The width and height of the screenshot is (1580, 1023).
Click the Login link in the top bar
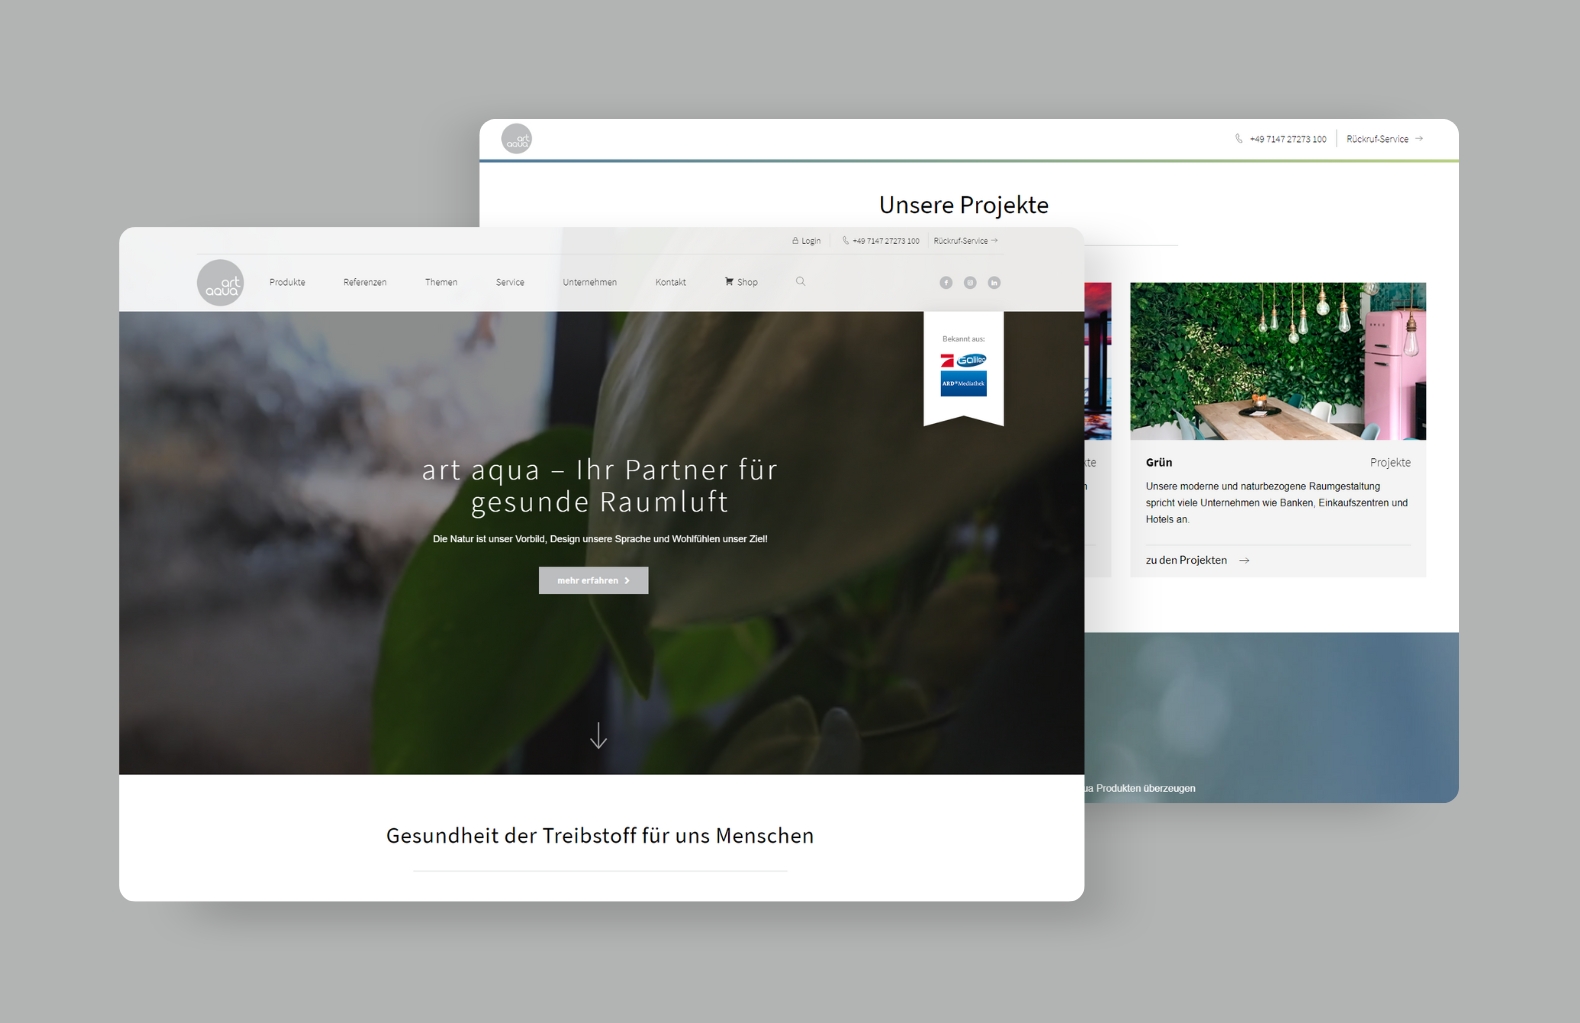pyautogui.click(x=811, y=241)
